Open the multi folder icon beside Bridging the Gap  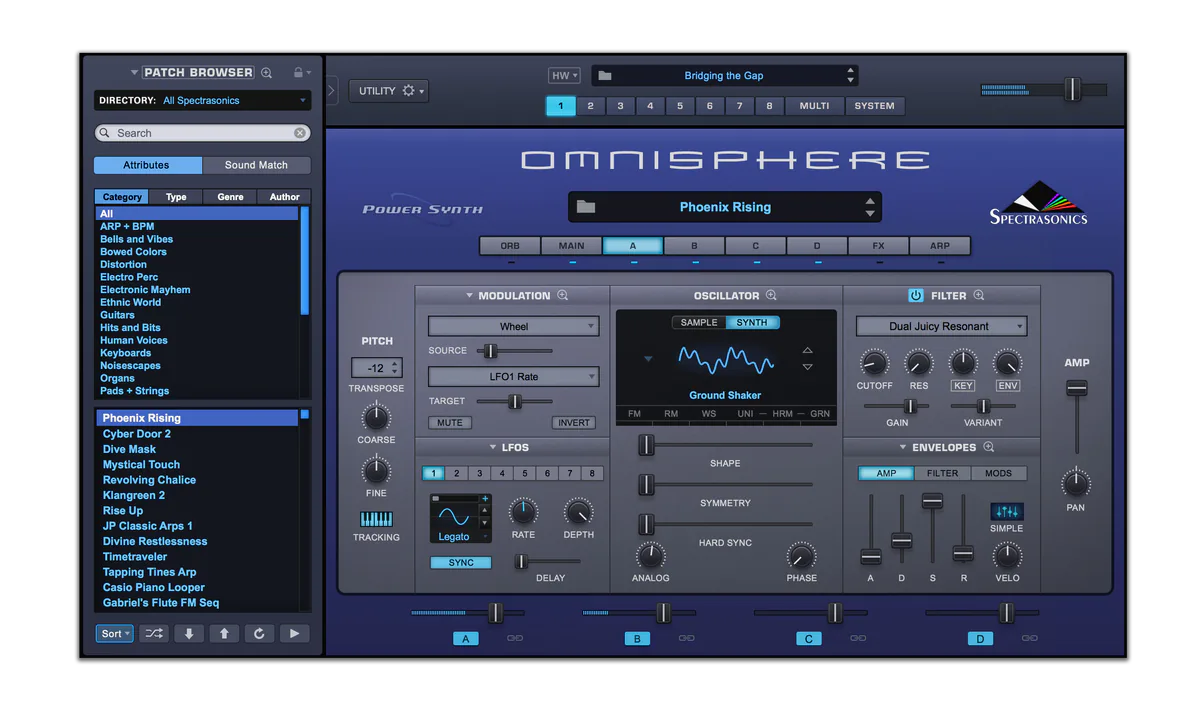pos(605,76)
